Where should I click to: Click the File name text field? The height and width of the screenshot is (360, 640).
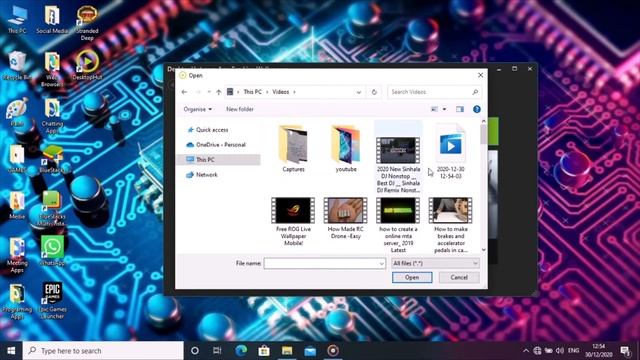tap(321, 264)
